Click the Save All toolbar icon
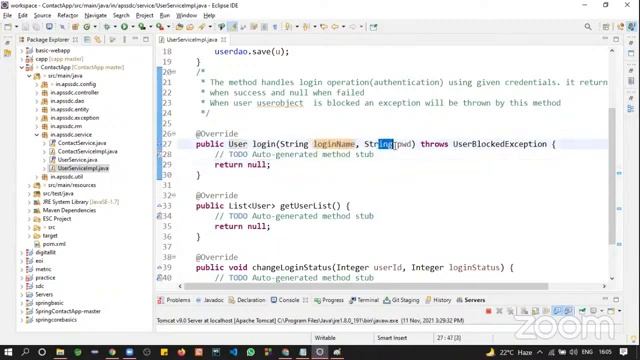640x360 pixels. [x=36, y=27]
